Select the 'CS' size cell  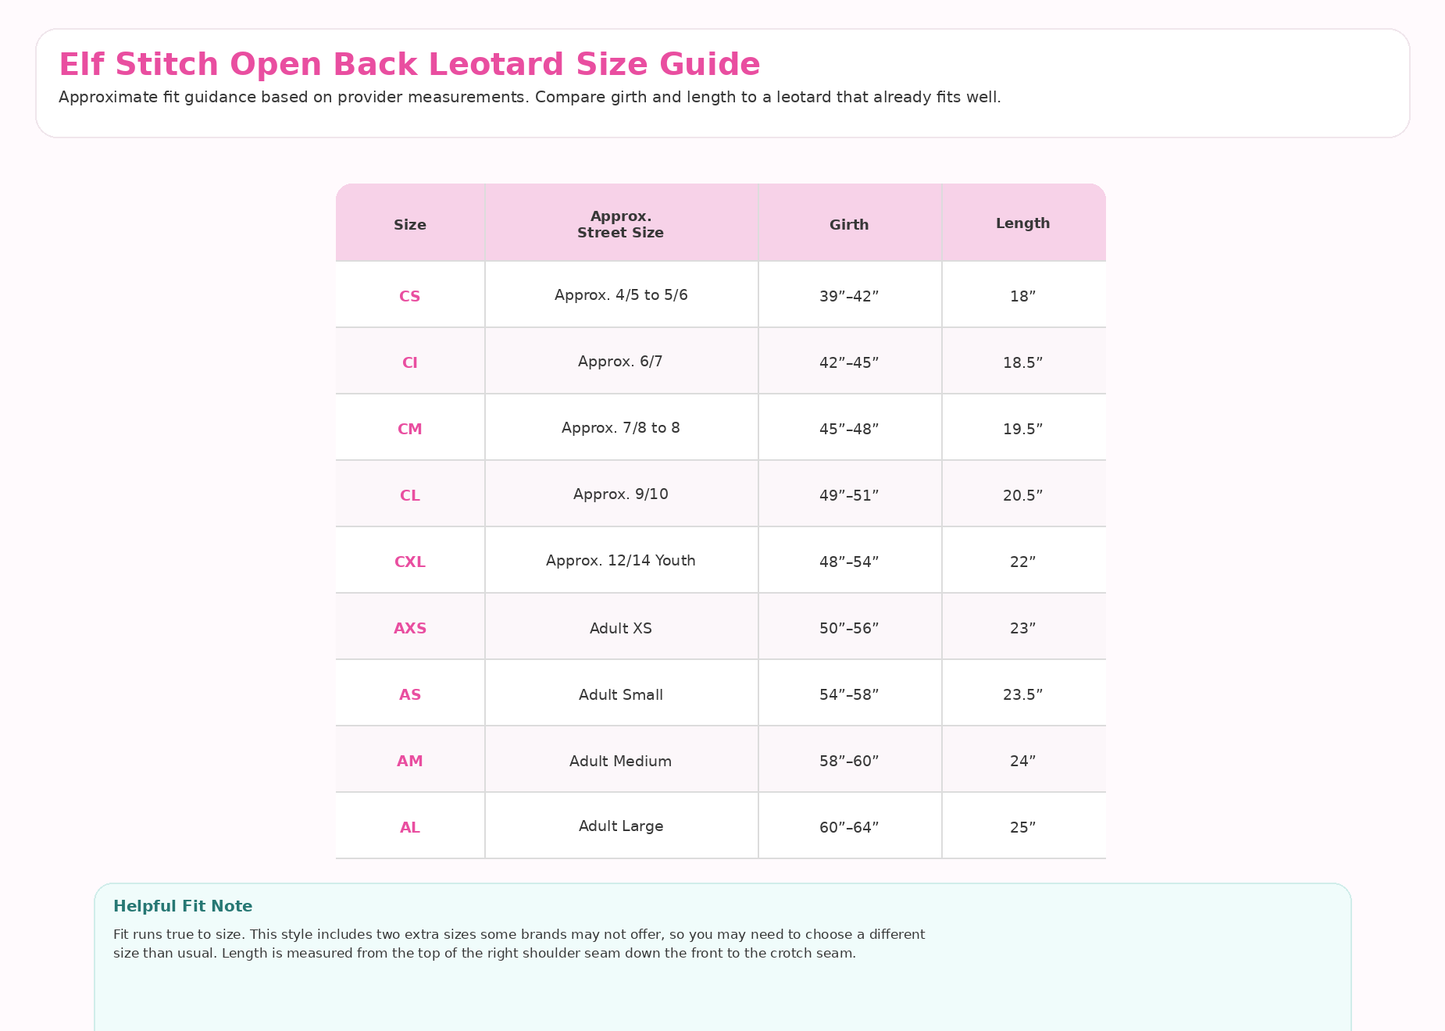click(410, 296)
